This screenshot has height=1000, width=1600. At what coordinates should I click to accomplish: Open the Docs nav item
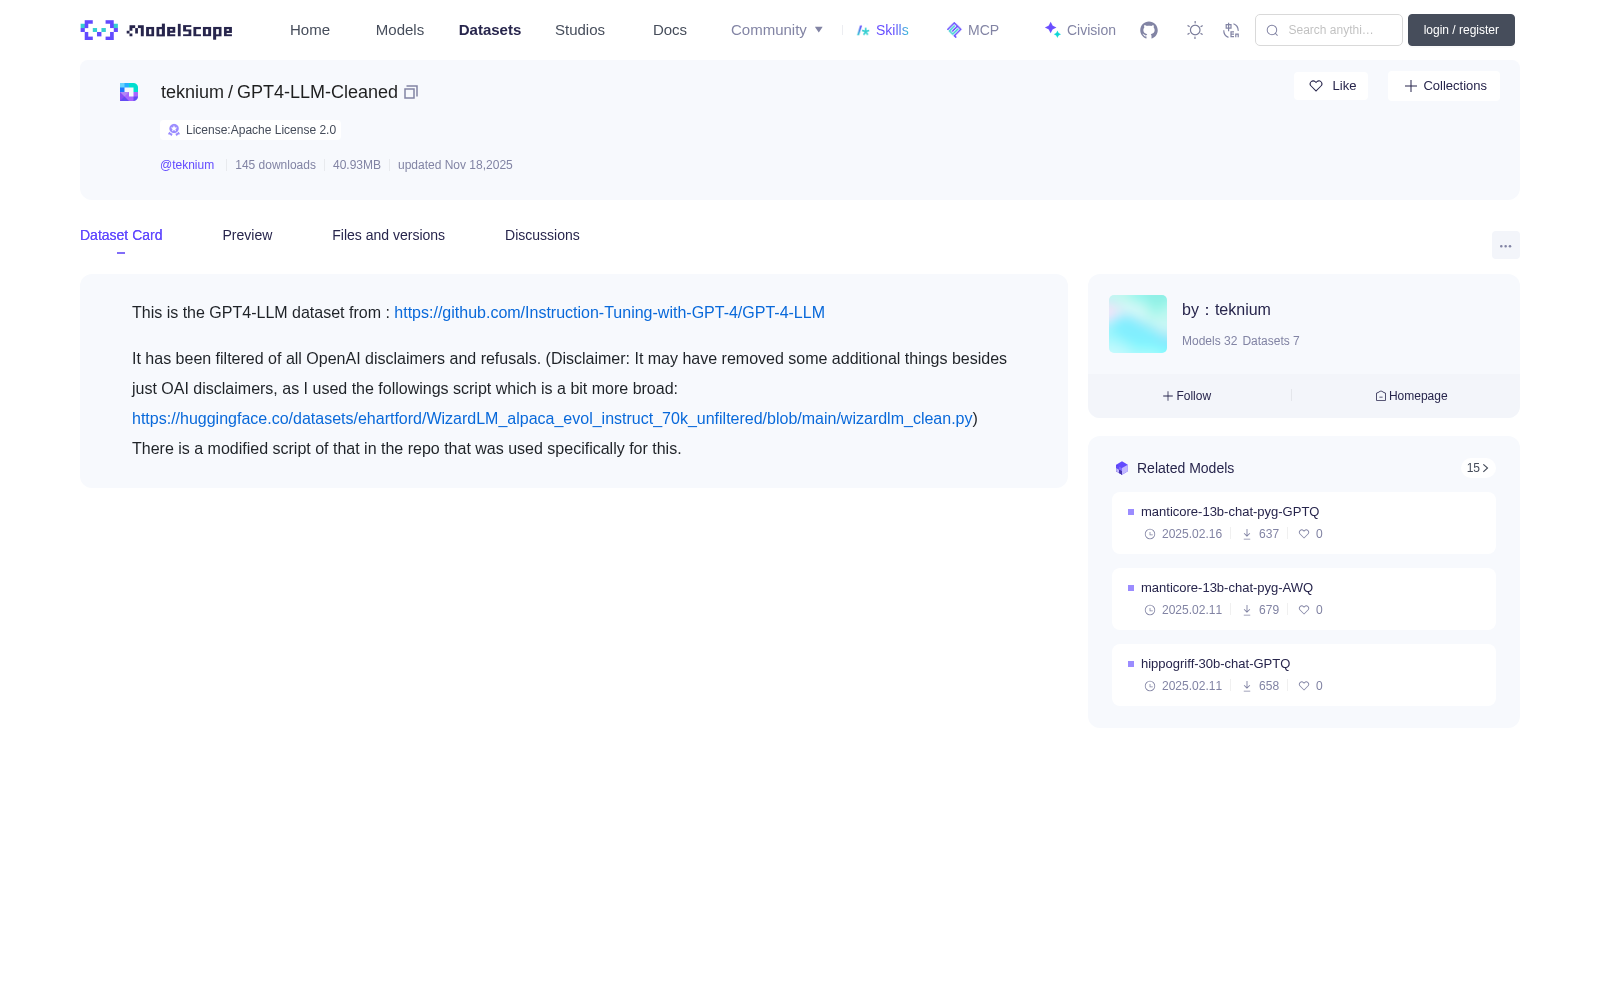coord(670,30)
